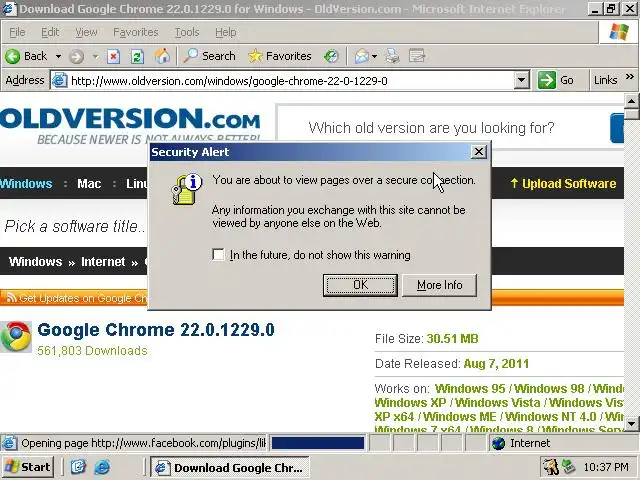Click the page loading progress bar
Viewport: 640px width, 480px height.
point(318,443)
